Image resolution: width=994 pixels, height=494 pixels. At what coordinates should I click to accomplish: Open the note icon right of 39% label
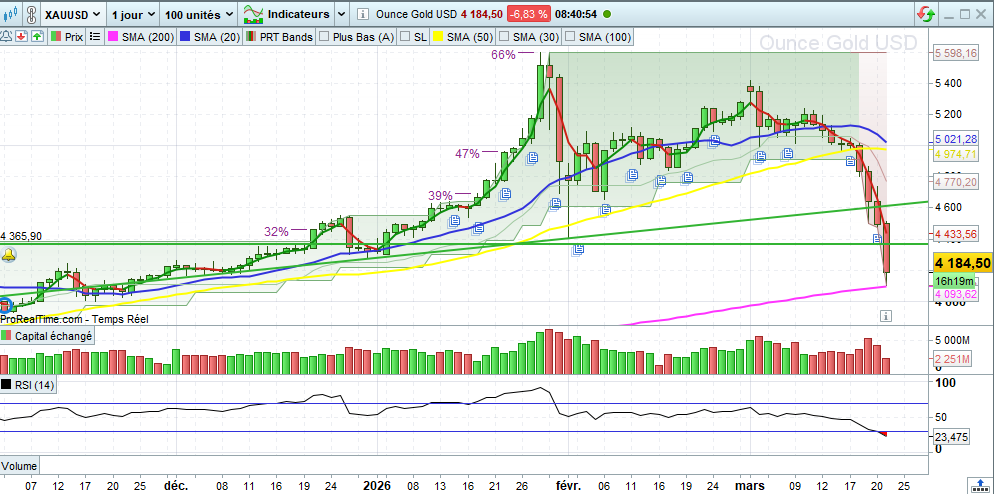click(505, 193)
